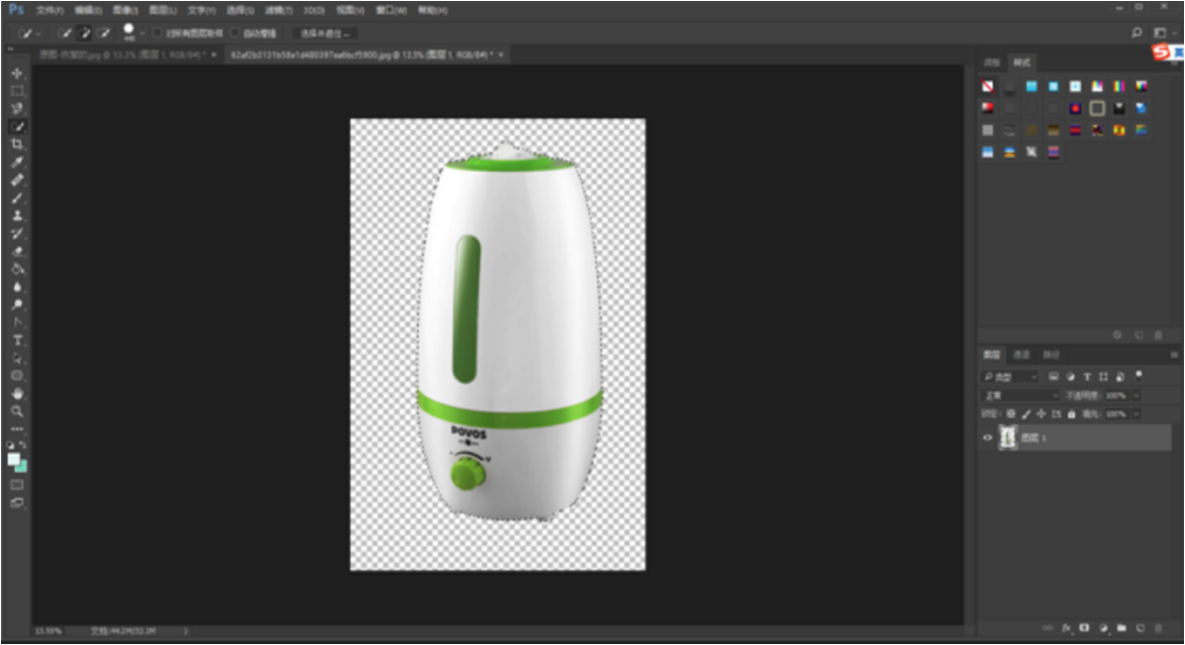Open the layer opacity dropdown arrow
Image resolution: width=1185 pixels, height=645 pixels.
1135,395
